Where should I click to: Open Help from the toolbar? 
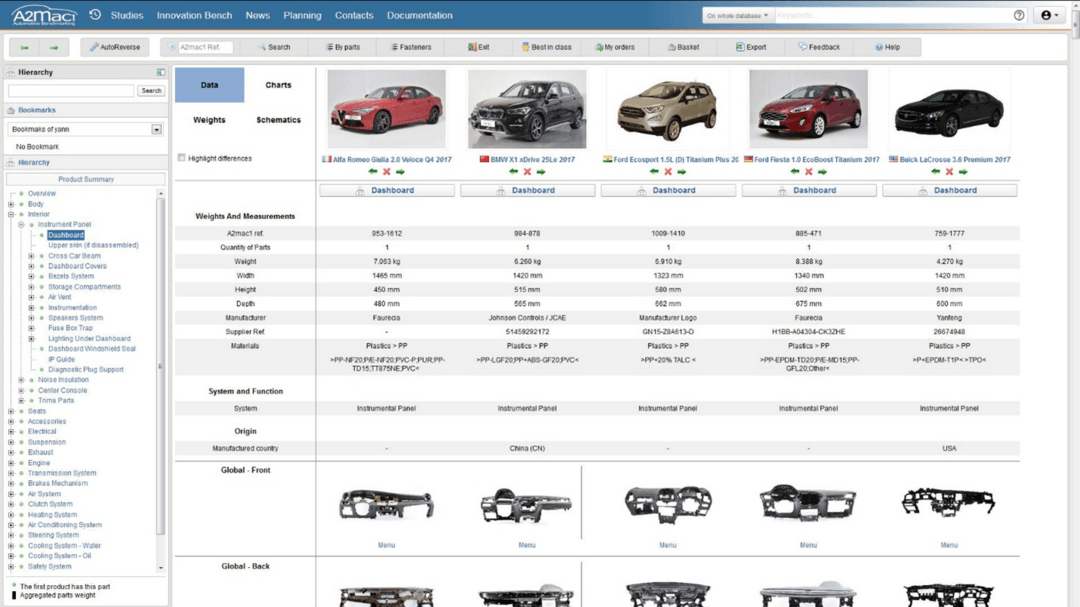[887, 48]
